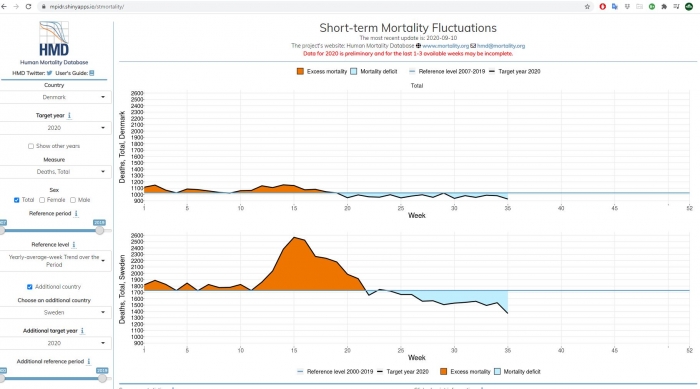Open the Country dropdown showing Denmark

click(x=54, y=97)
